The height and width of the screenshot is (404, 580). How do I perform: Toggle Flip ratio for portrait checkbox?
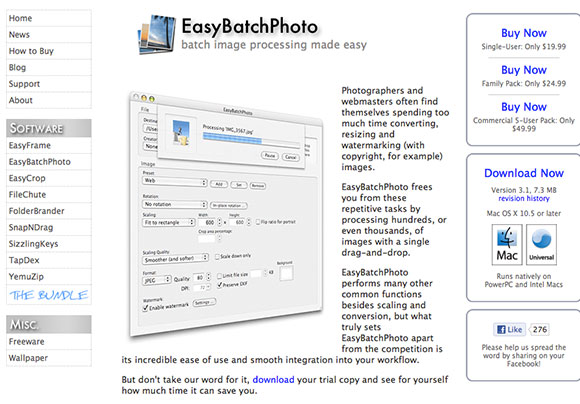coord(258,222)
